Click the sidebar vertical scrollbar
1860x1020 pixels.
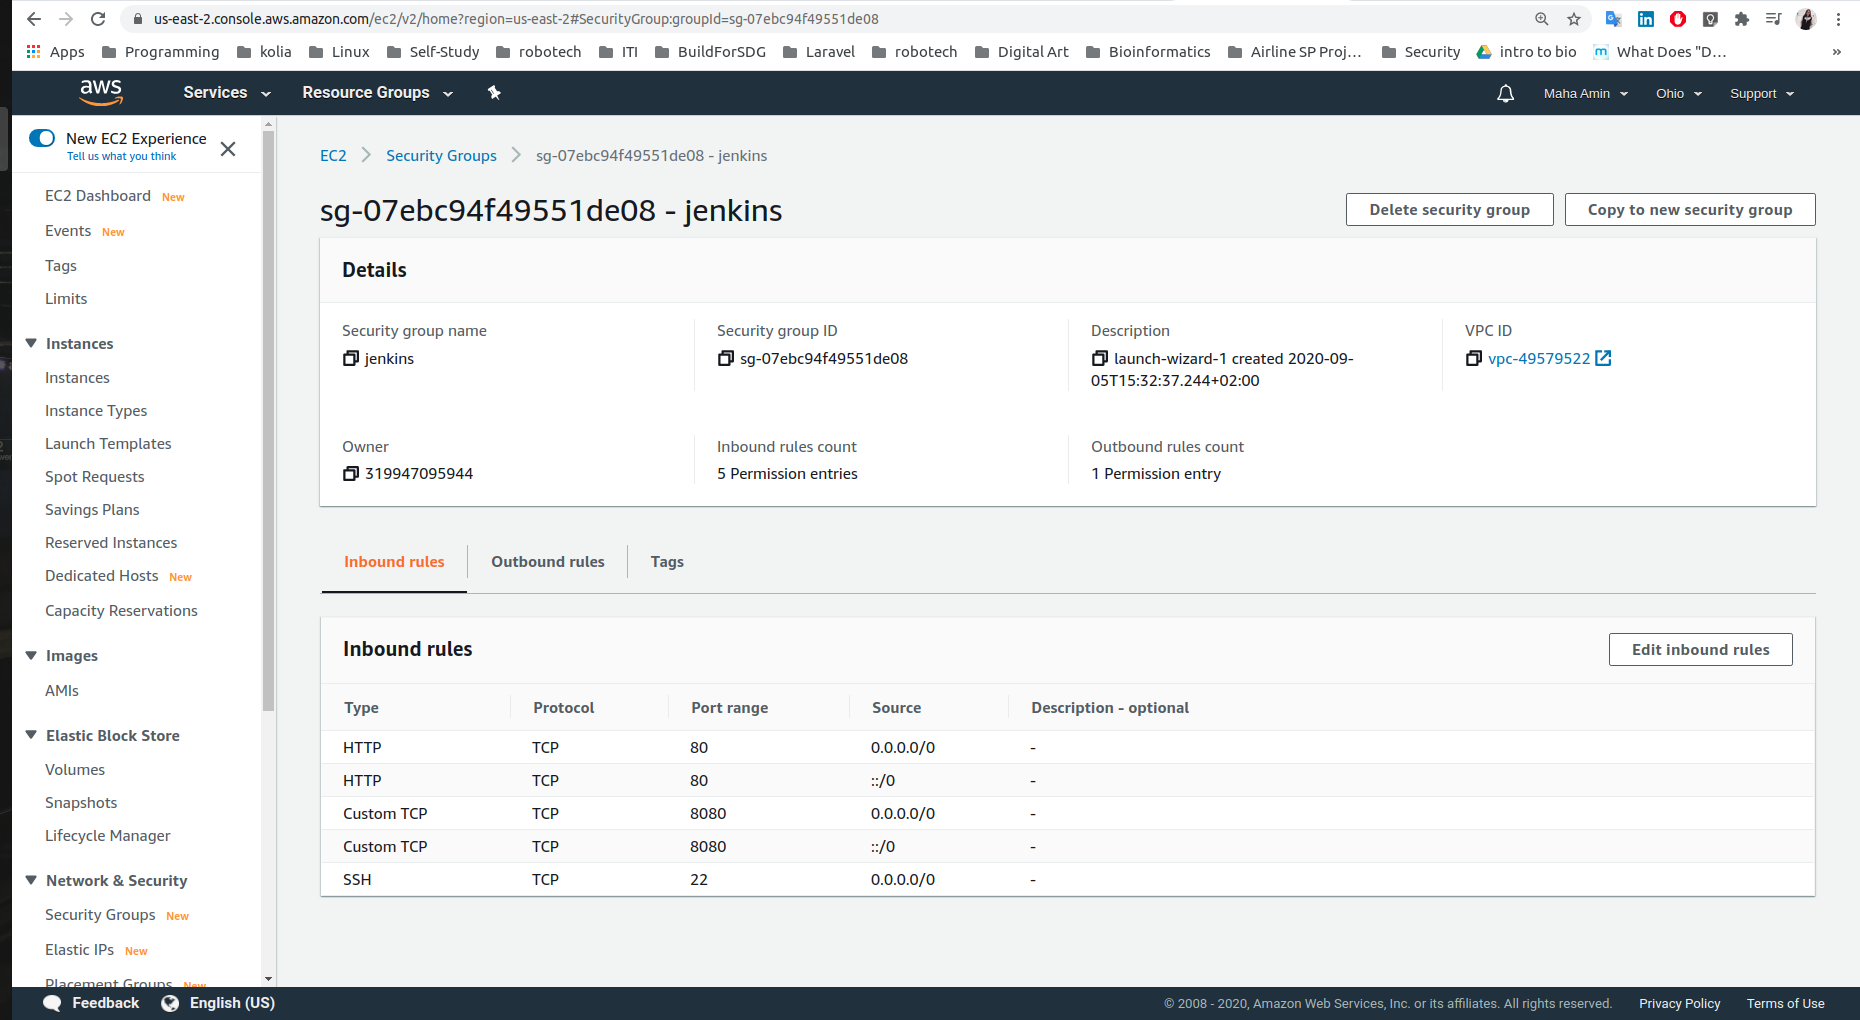coord(268,420)
